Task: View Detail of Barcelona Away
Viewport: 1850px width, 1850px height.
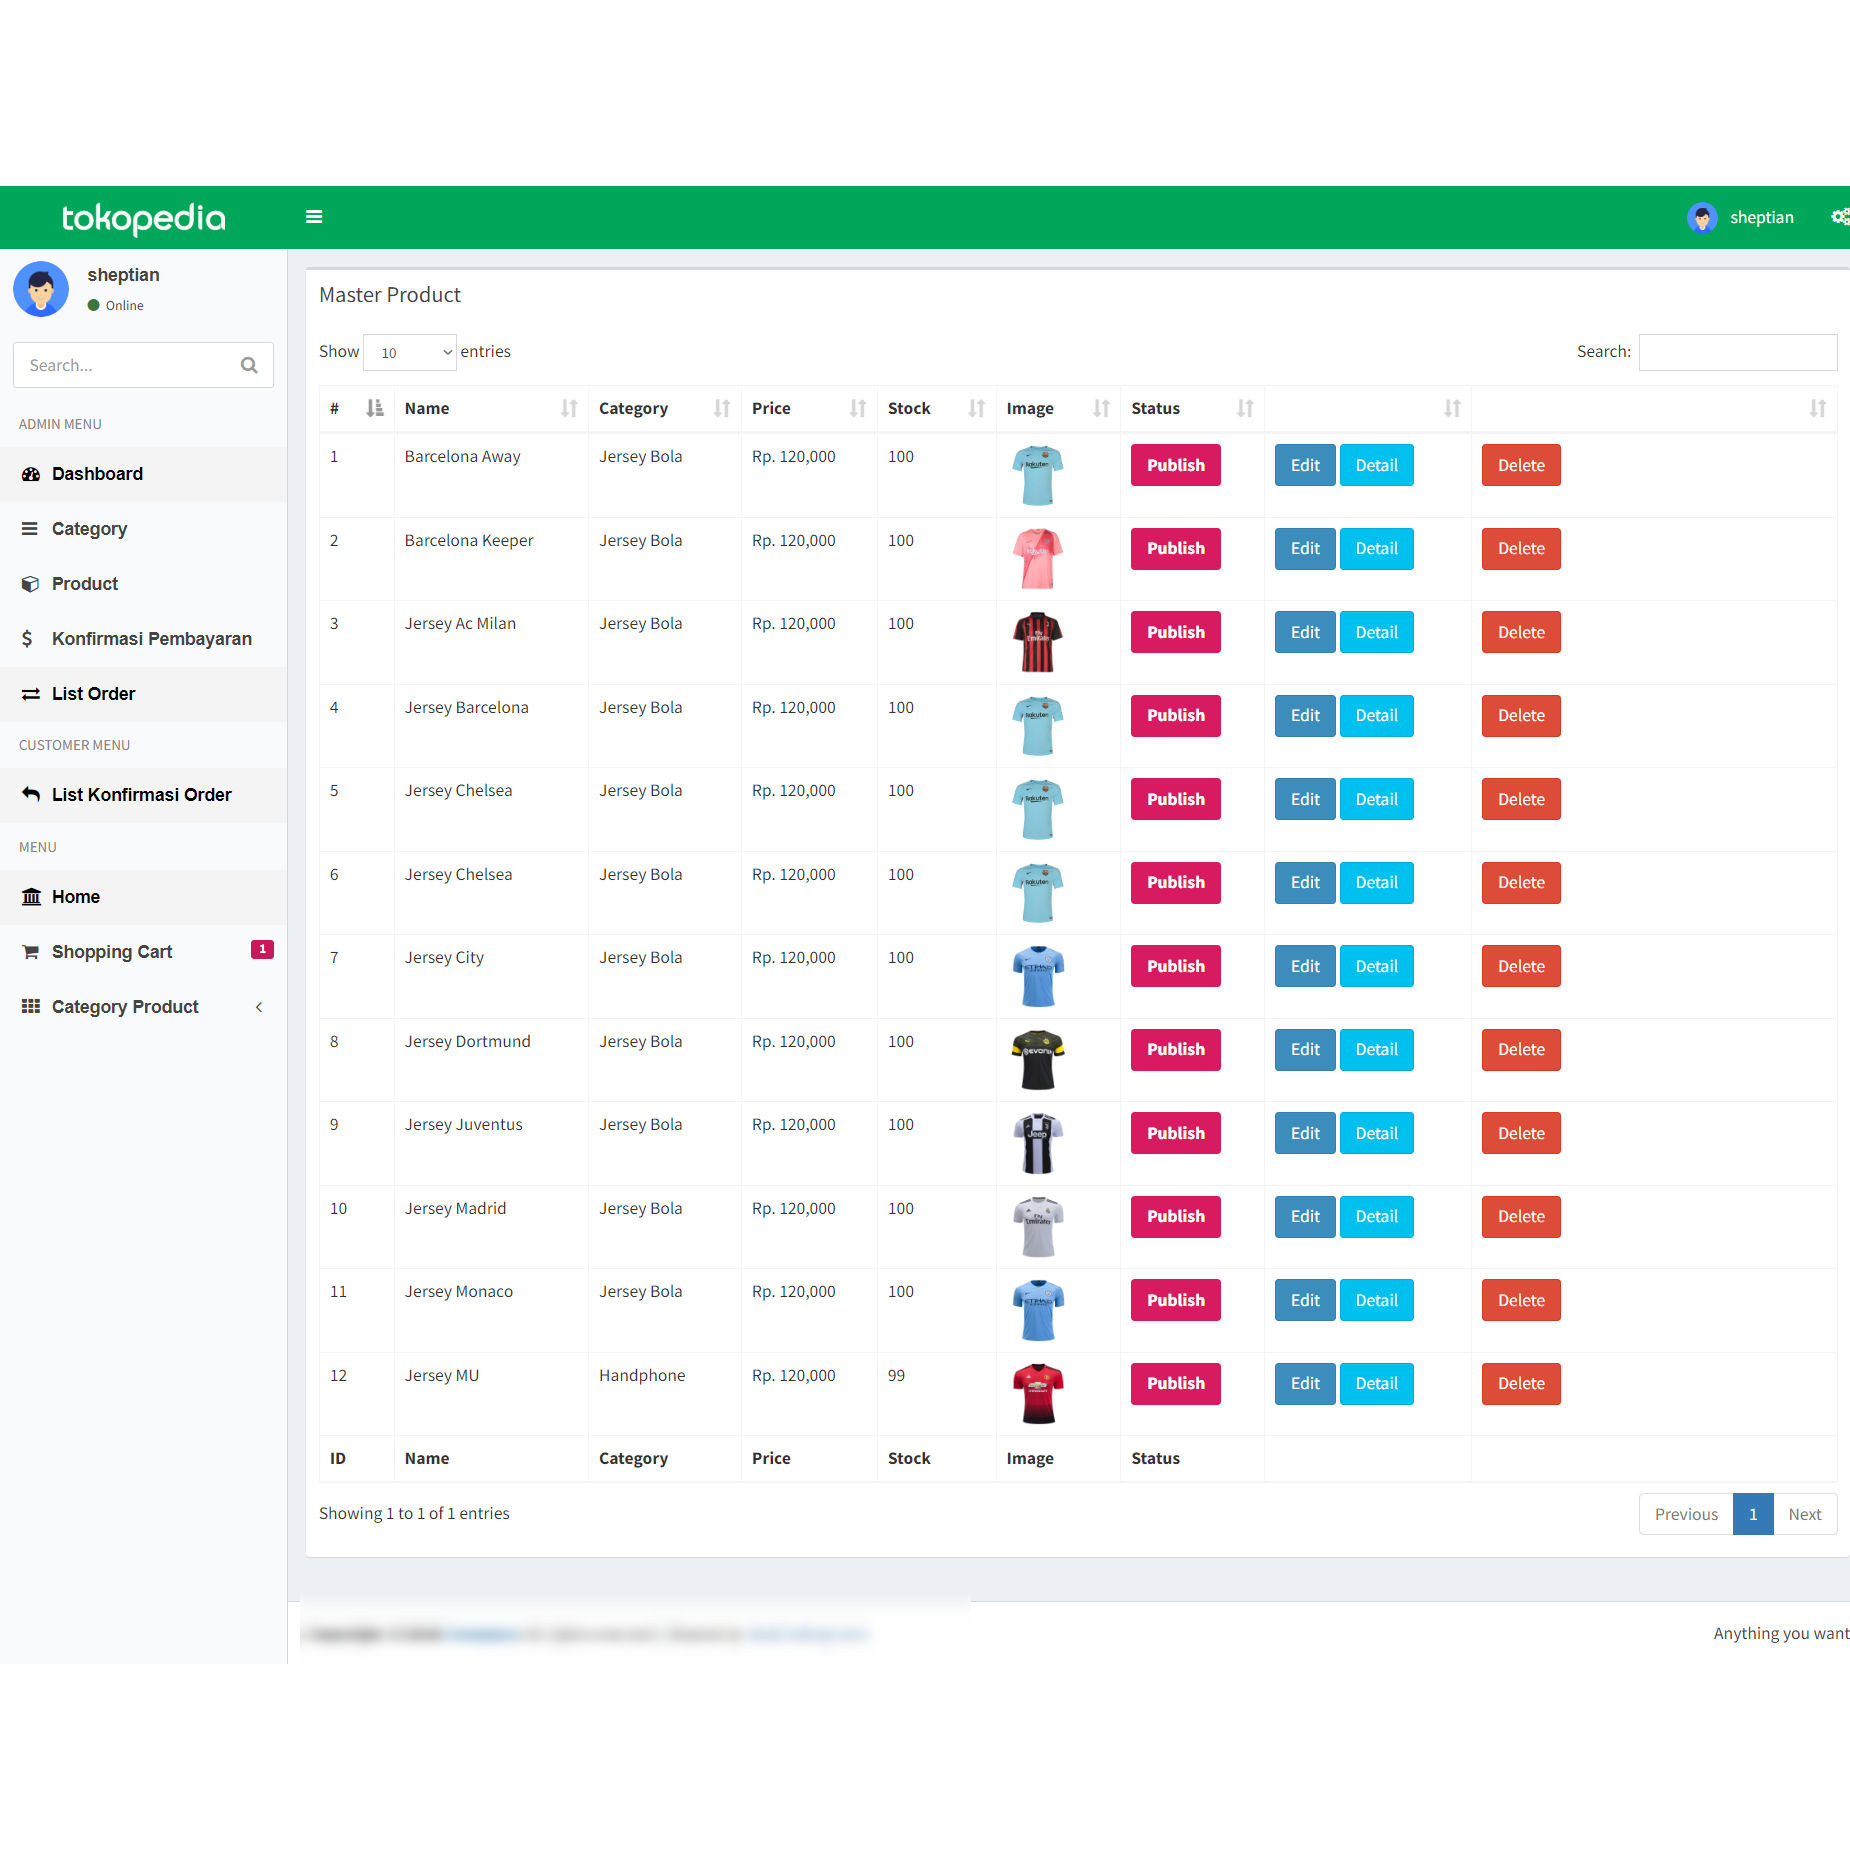Action: tap(1377, 465)
